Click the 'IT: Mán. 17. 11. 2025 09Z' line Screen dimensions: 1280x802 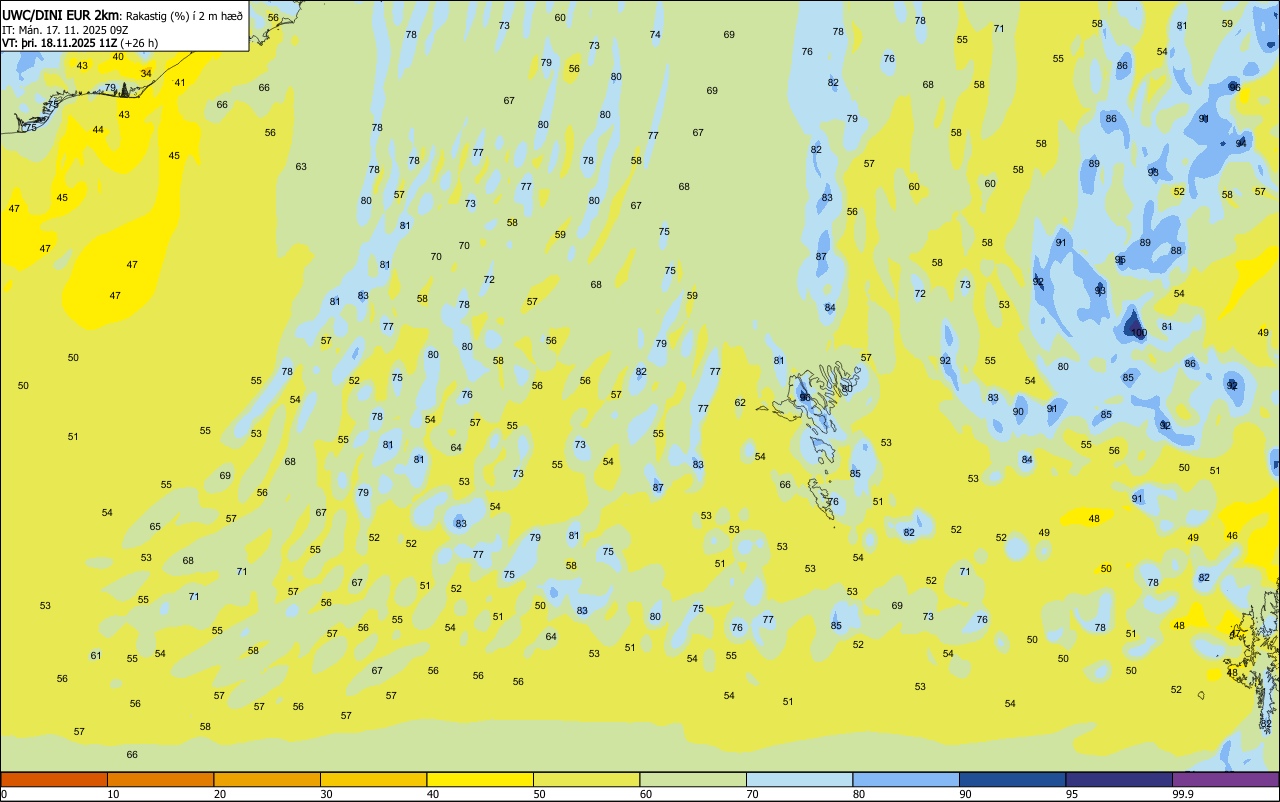65,30
